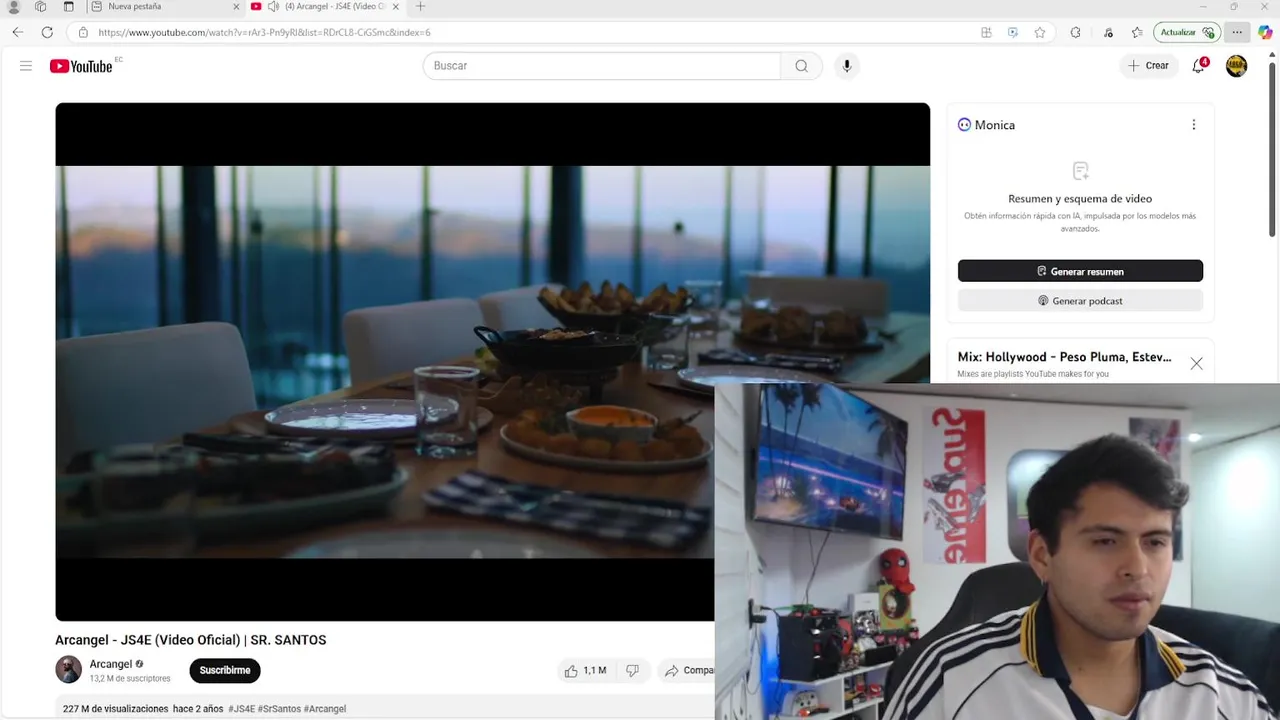
Task: Reload the page
Action: [47, 32]
